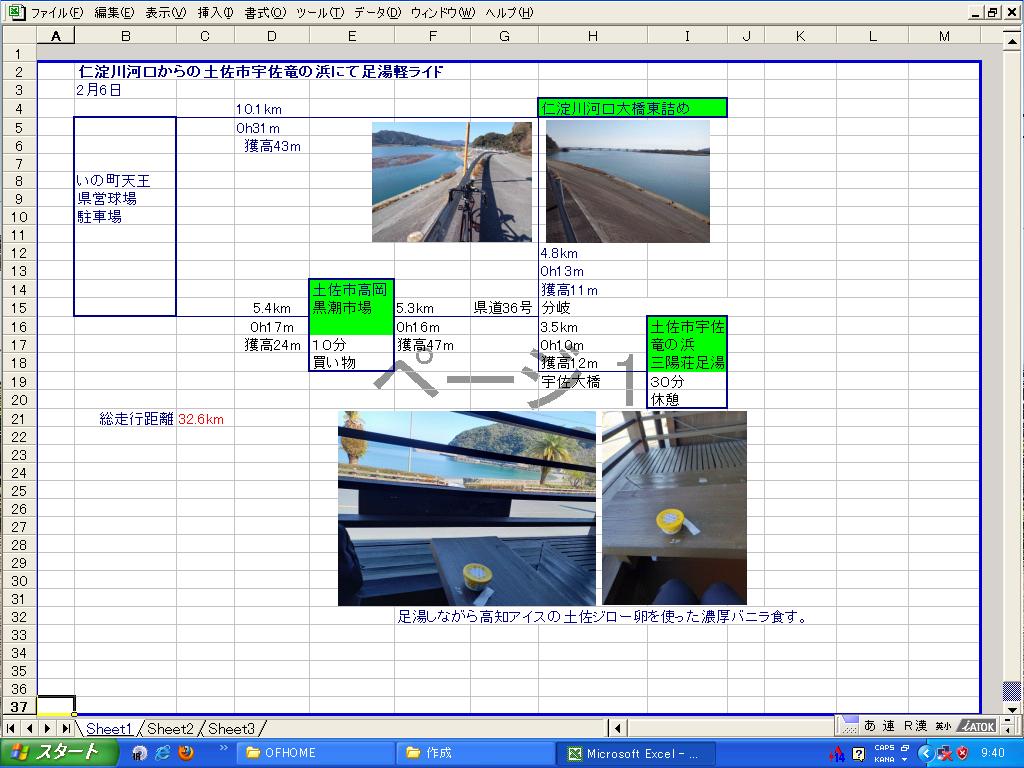
Task: Click the help question mark tray icon
Action: click(858, 753)
